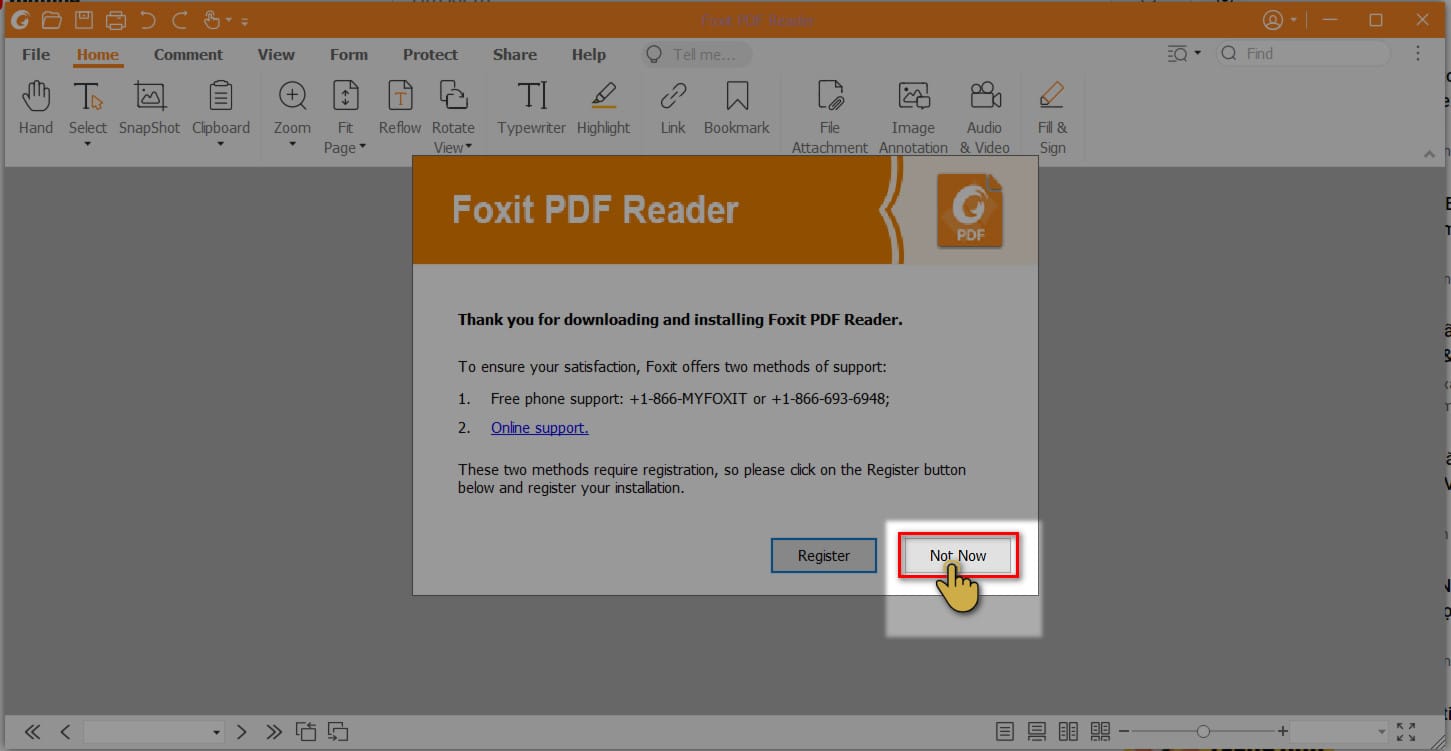The width and height of the screenshot is (1451, 751).
Task: Expand the Clipboard dropdown arrow
Action: (220, 145)
